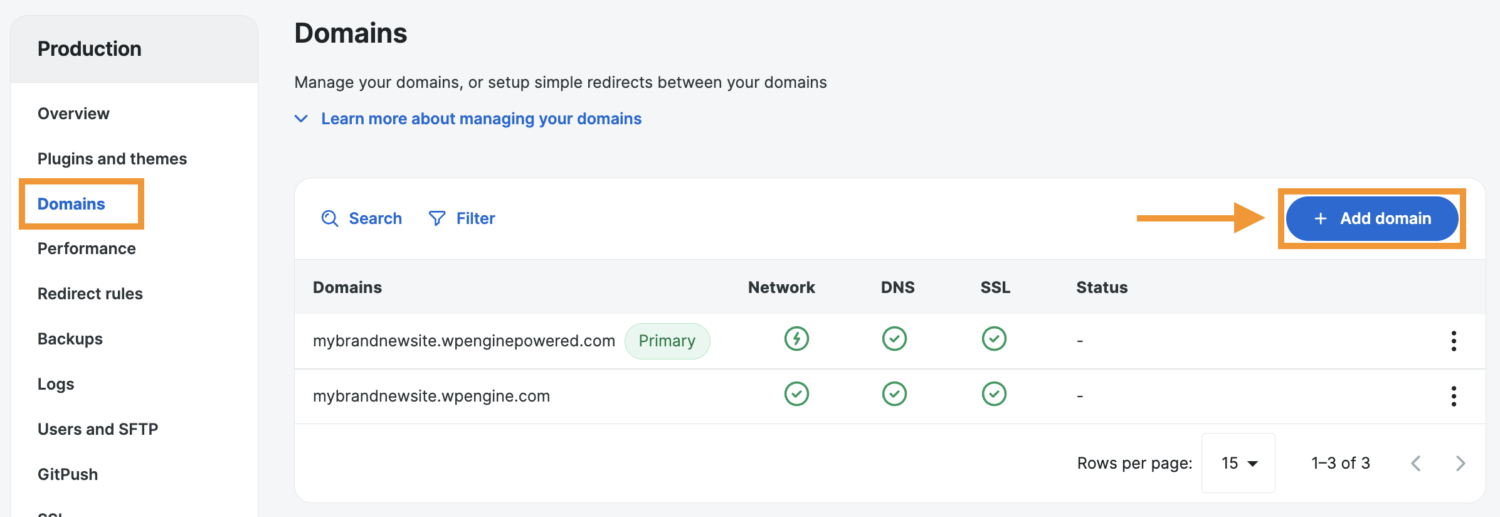
Task: Open Plugins and themes in sidebar
Action: click(x=112, y=159)
